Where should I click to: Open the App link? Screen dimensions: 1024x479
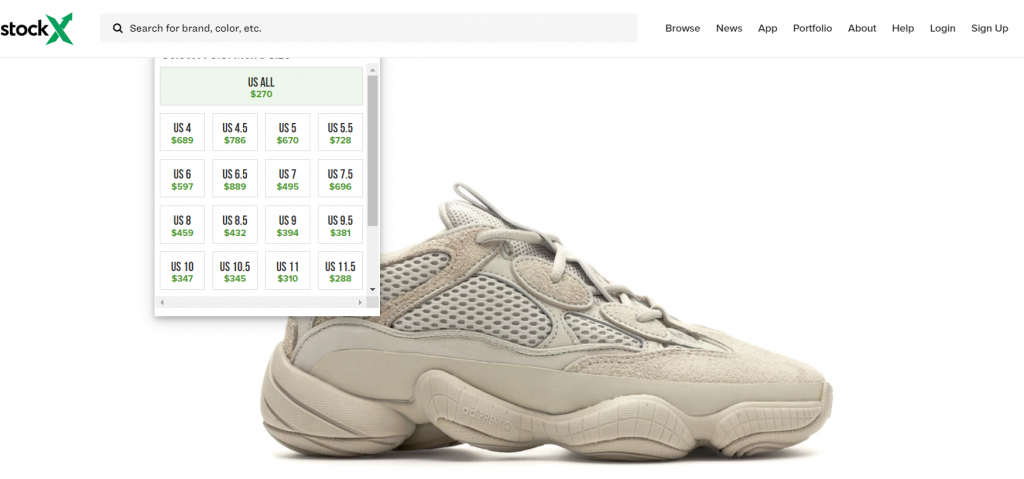click(767, 28)
